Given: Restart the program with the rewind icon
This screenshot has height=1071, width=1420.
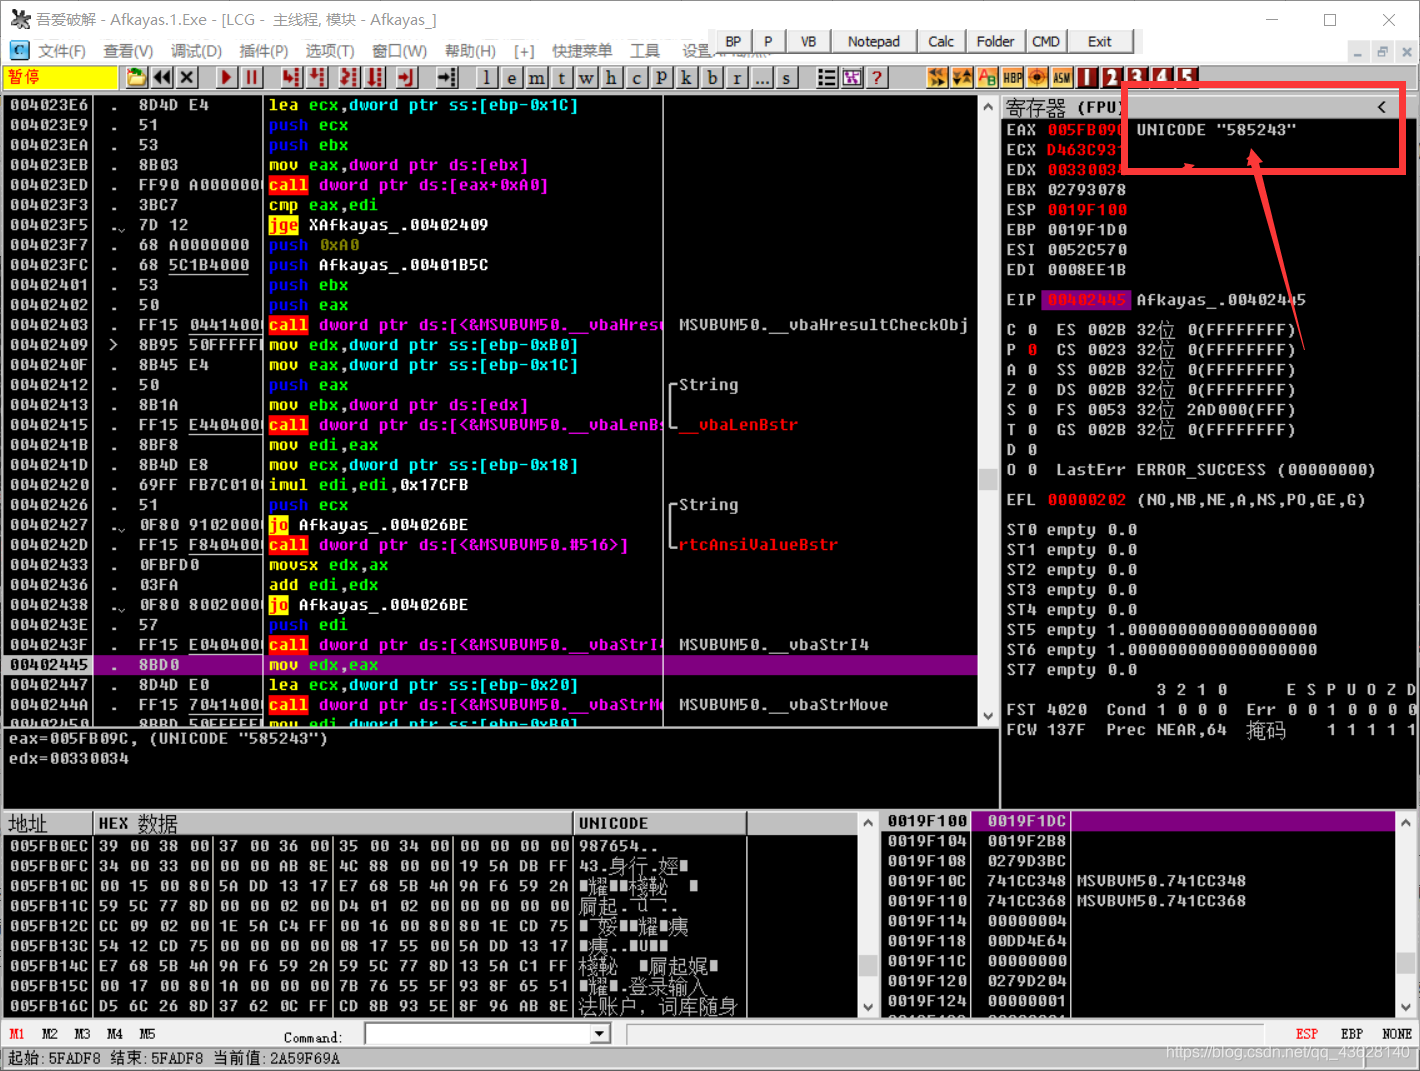Looking at the screenshot, I should click(x=162, y=77).
